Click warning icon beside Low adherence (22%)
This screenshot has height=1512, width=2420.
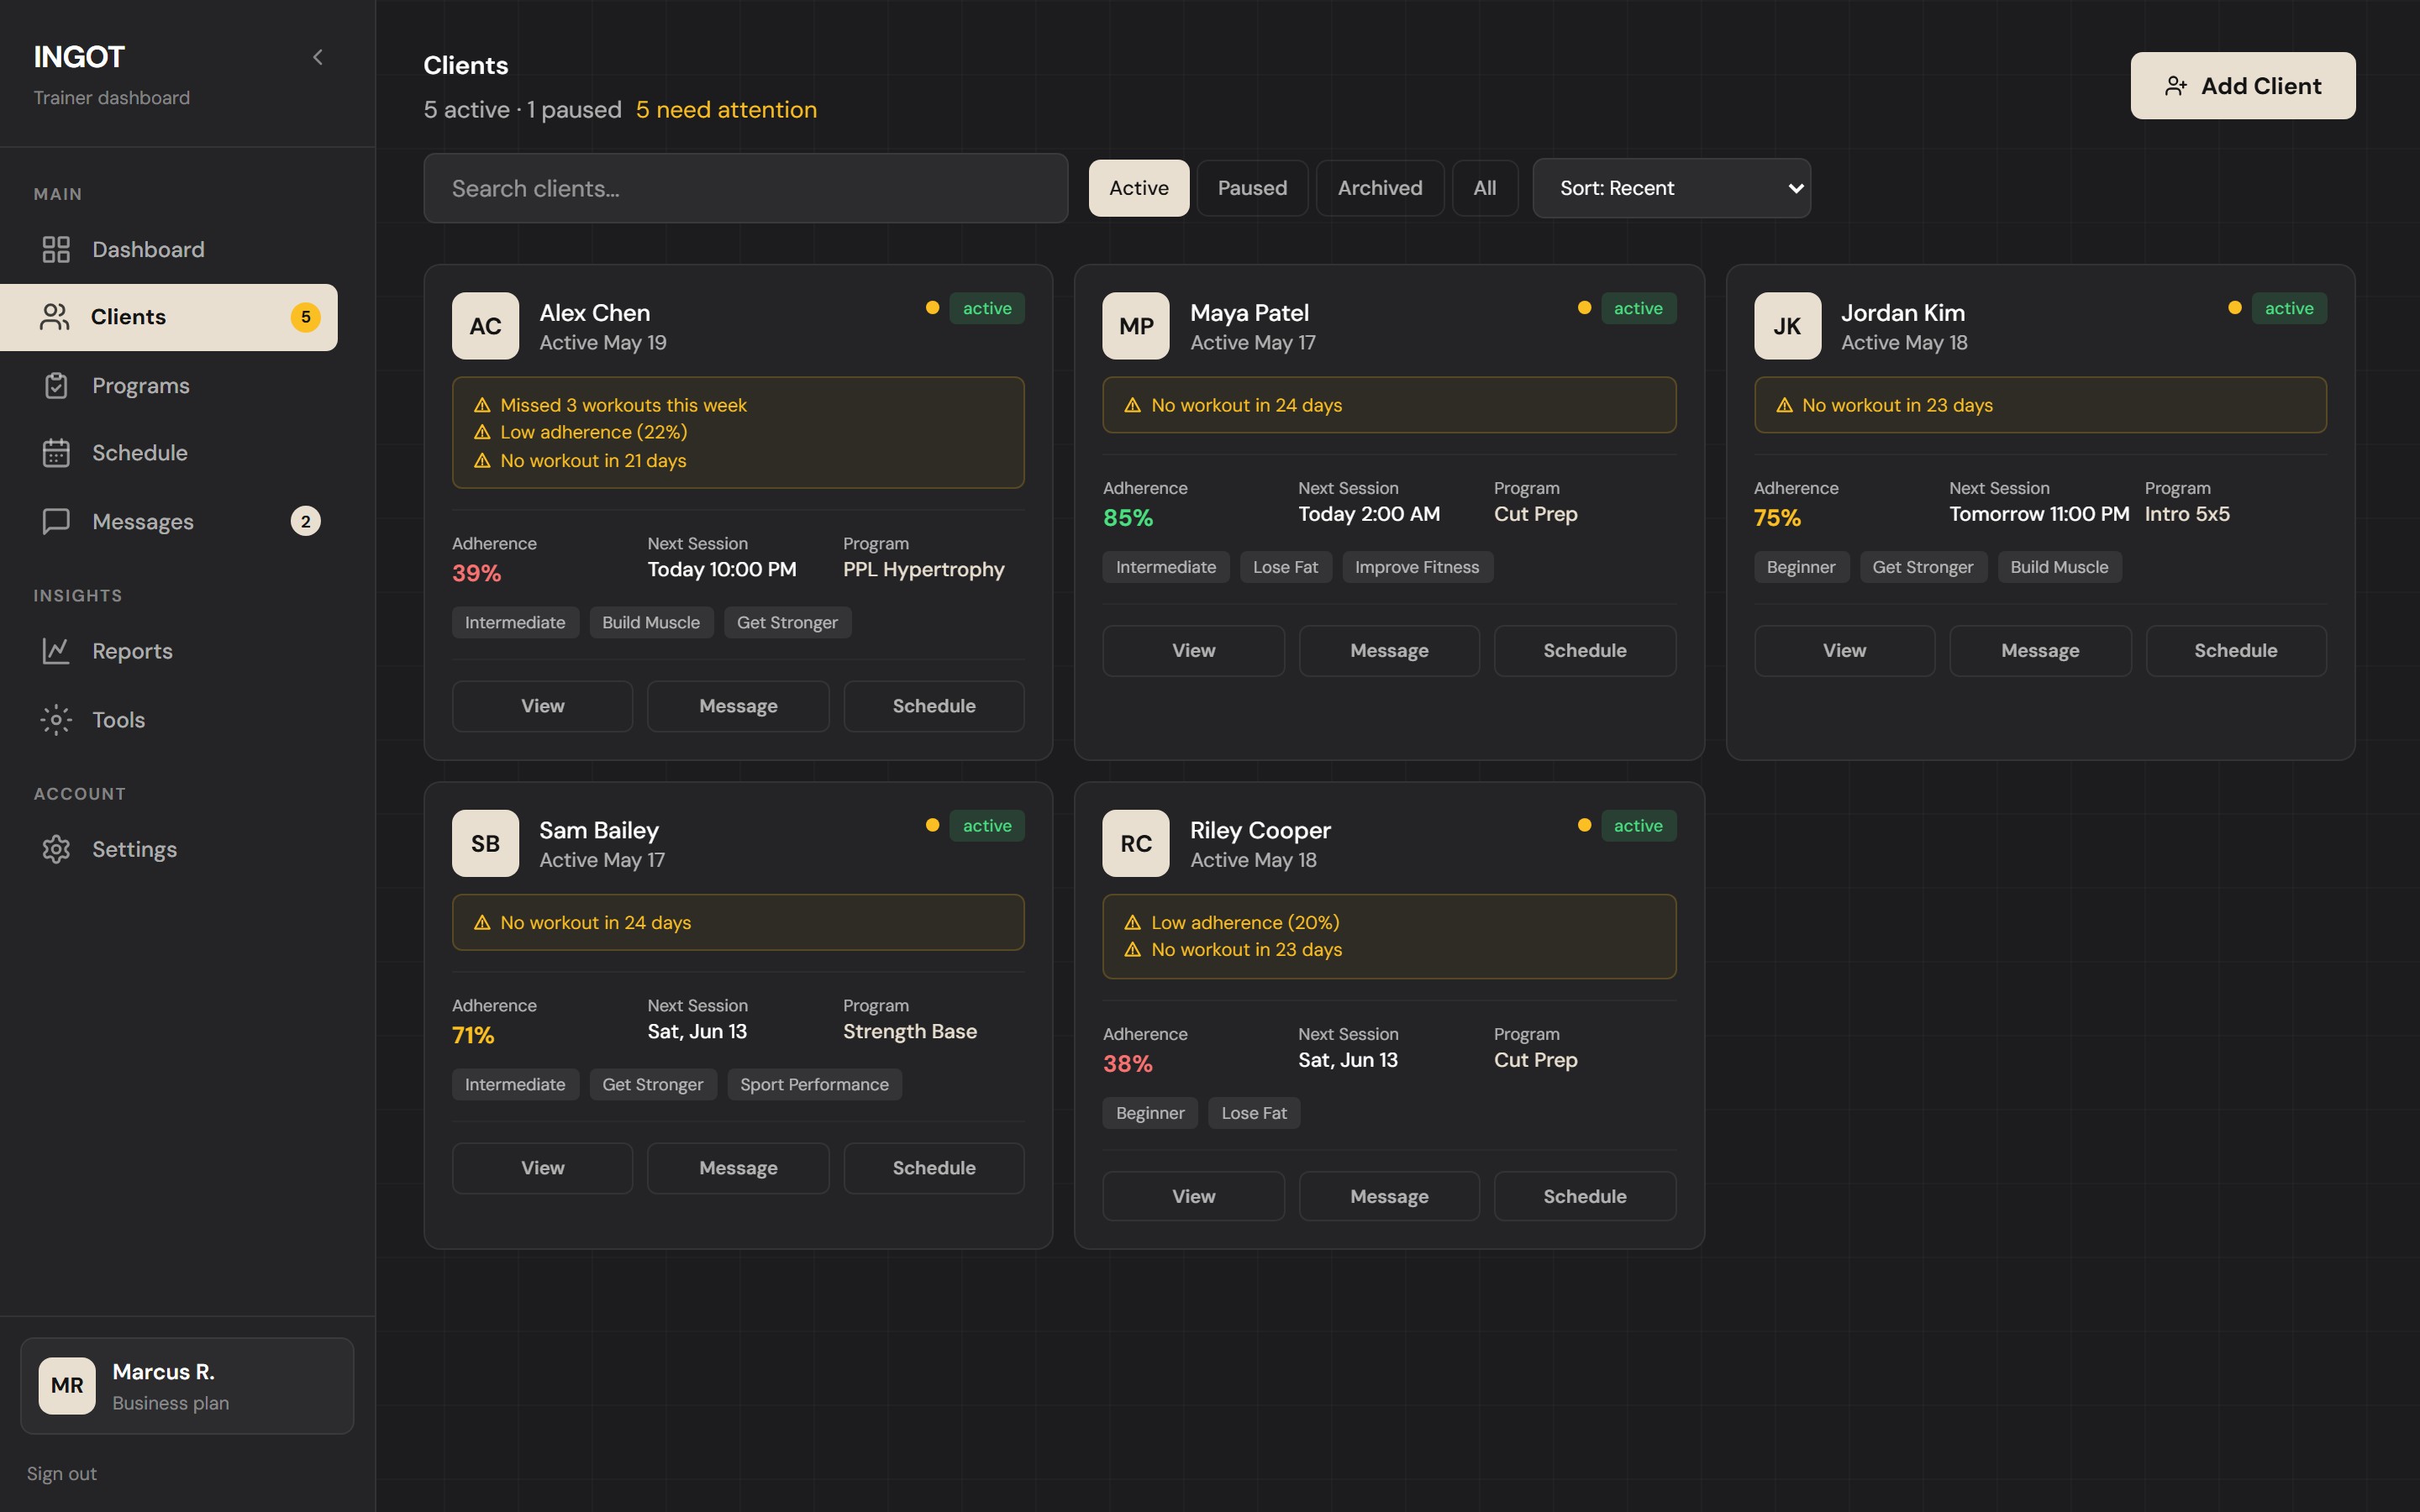(482, 432)
